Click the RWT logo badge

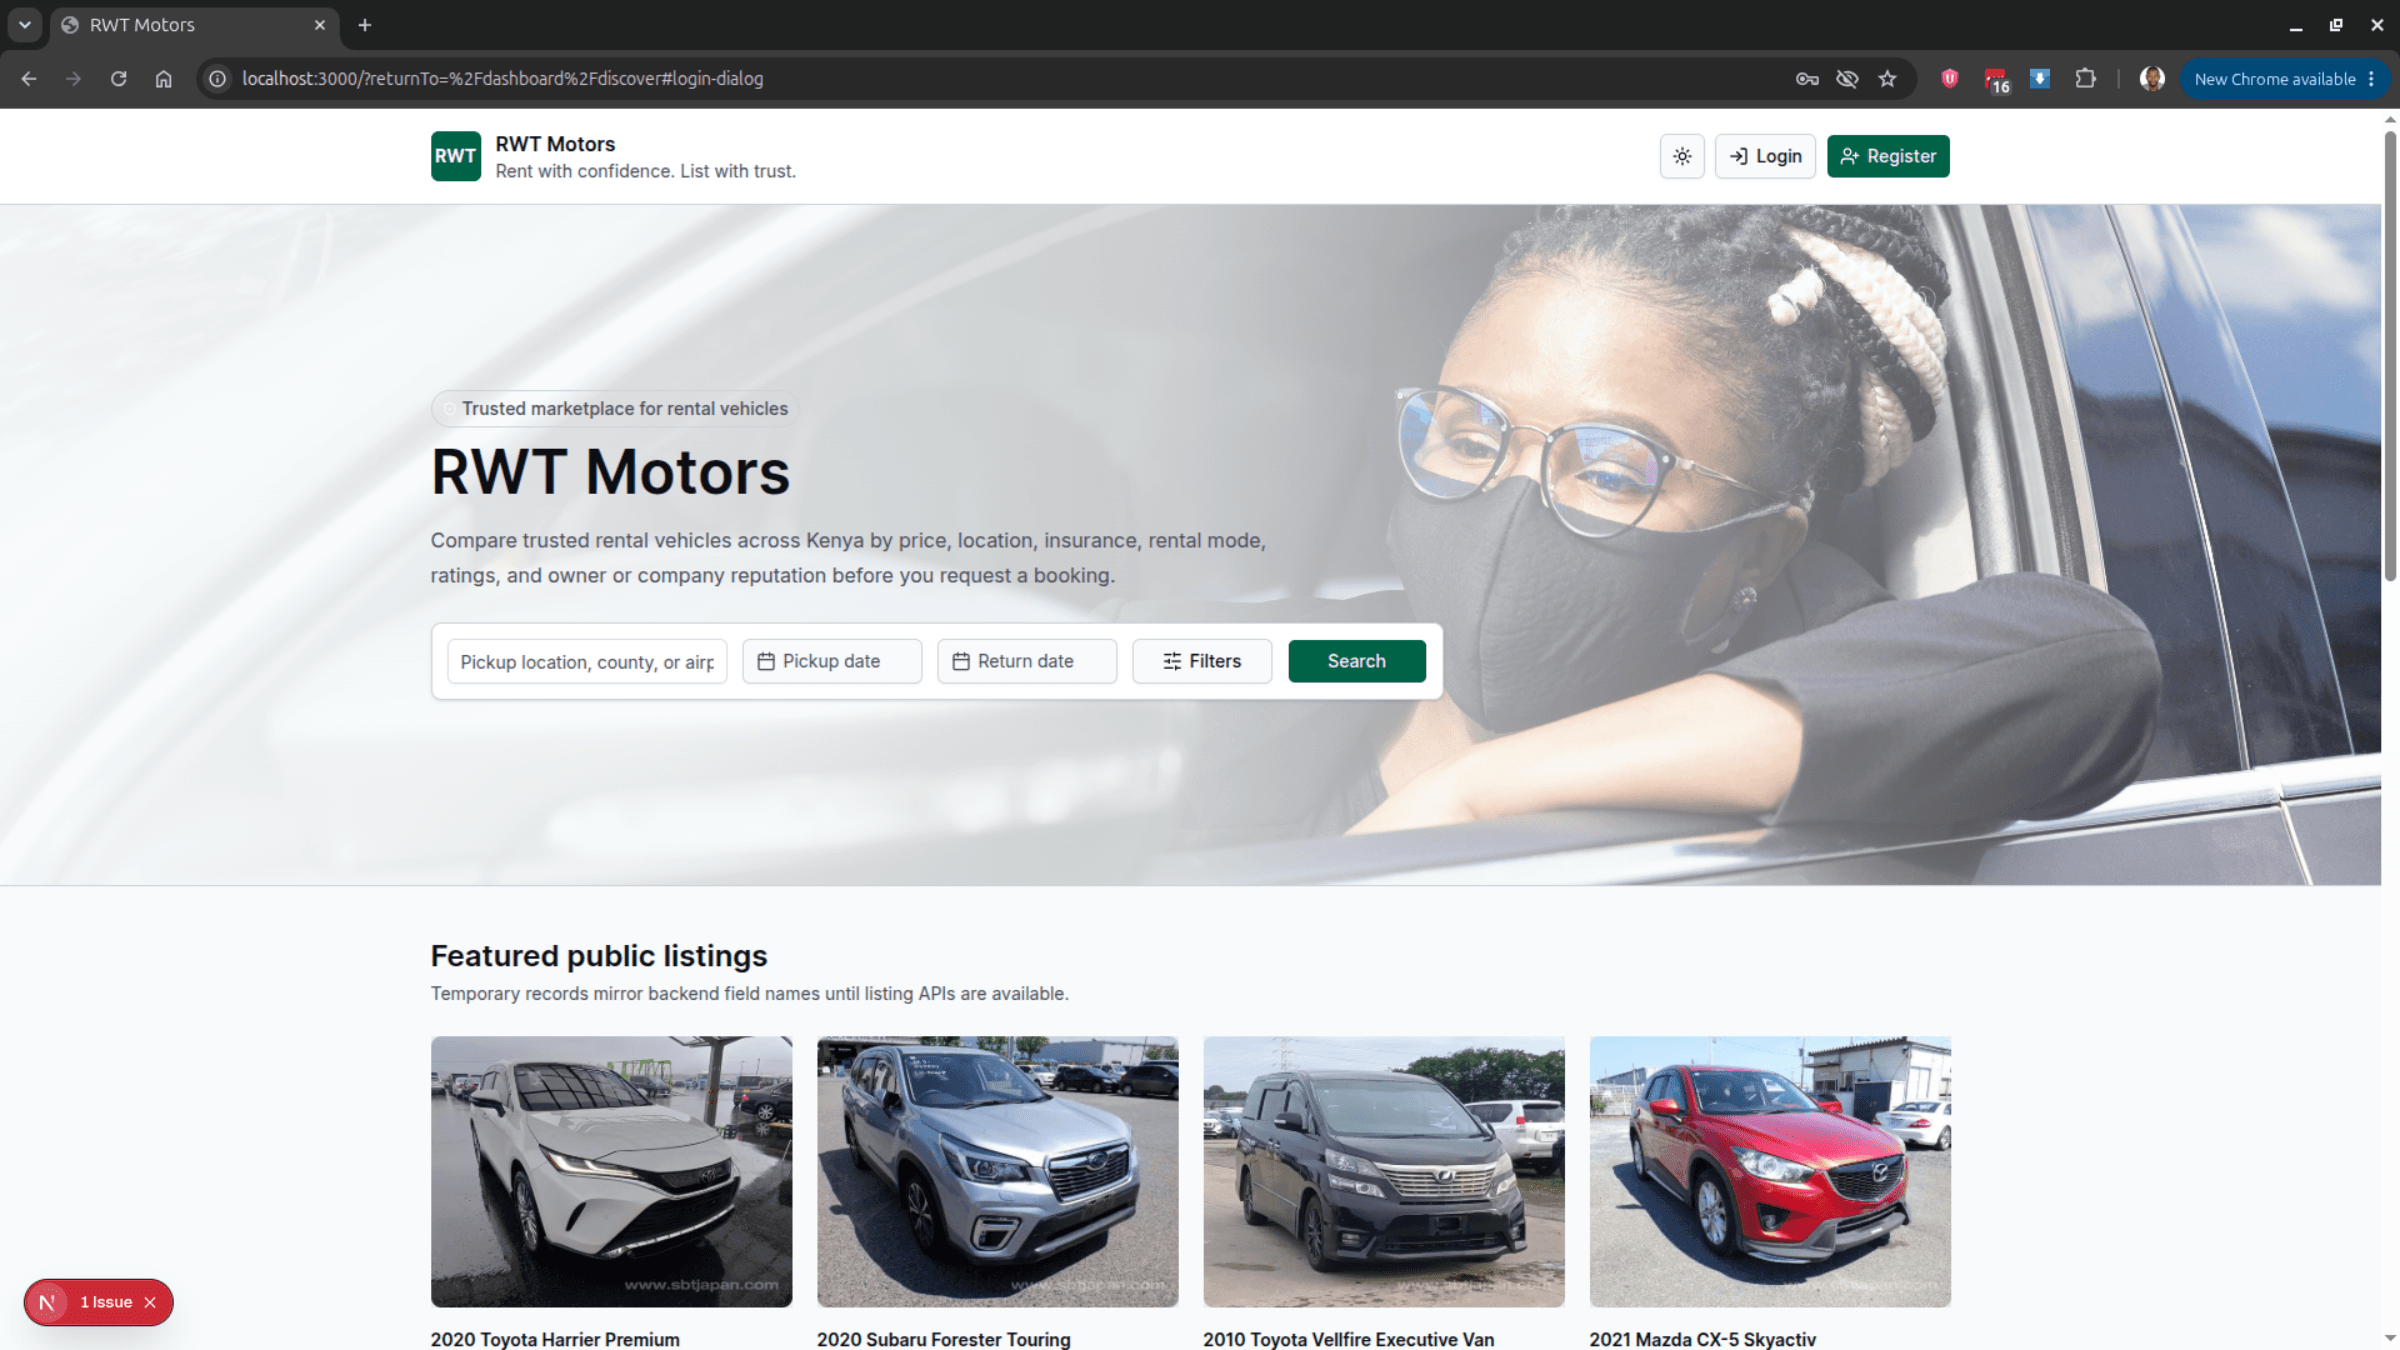coord(456,156)
